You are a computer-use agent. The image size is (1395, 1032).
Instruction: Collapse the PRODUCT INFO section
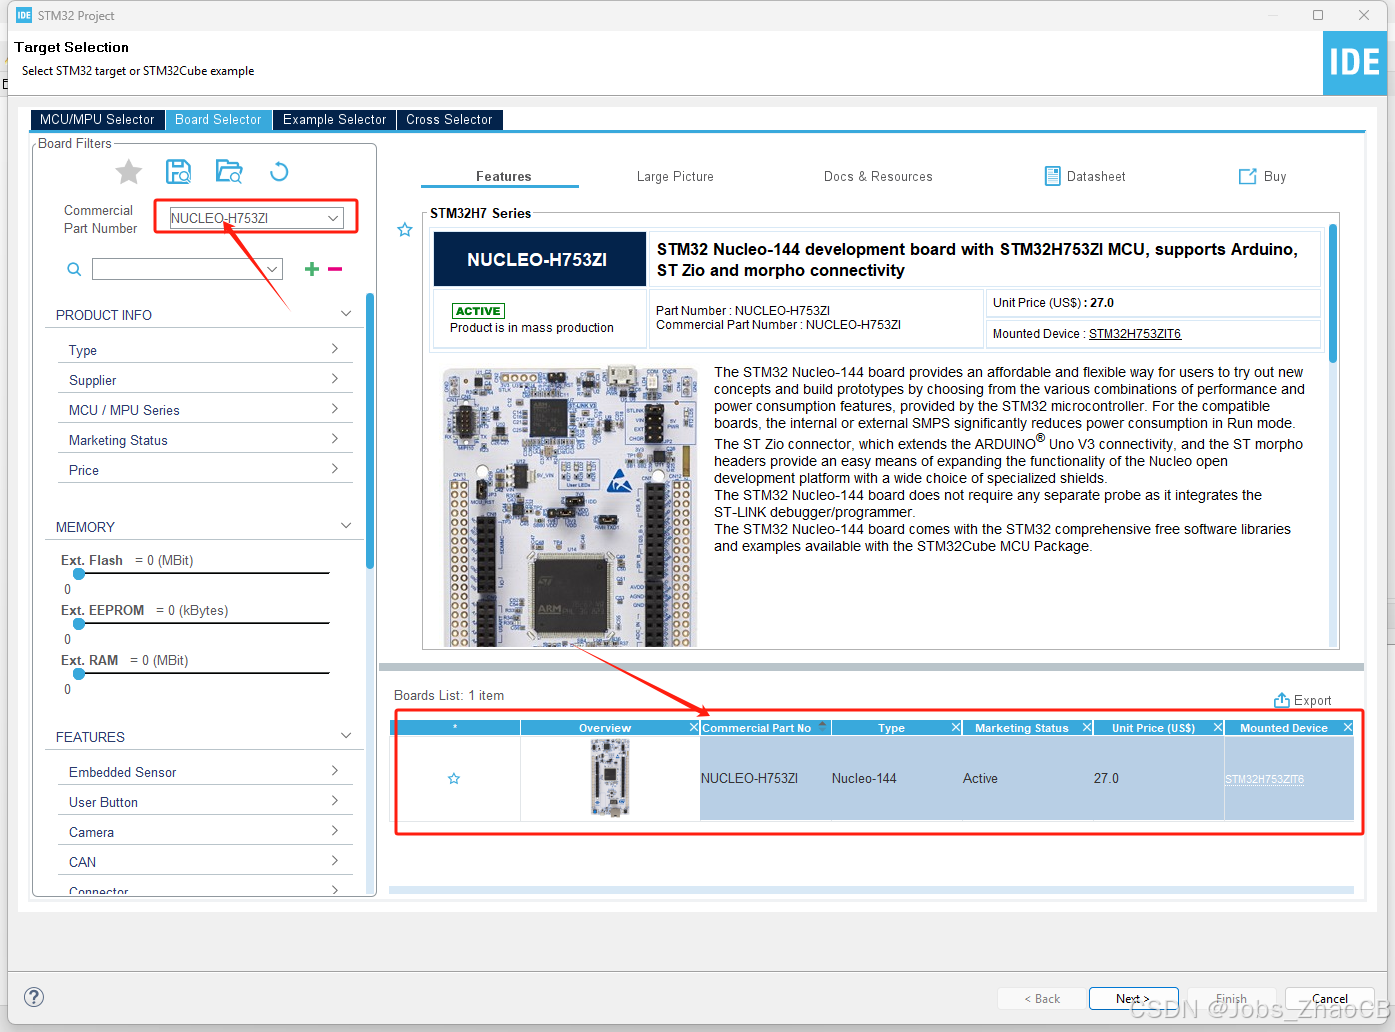pos(346,314)
